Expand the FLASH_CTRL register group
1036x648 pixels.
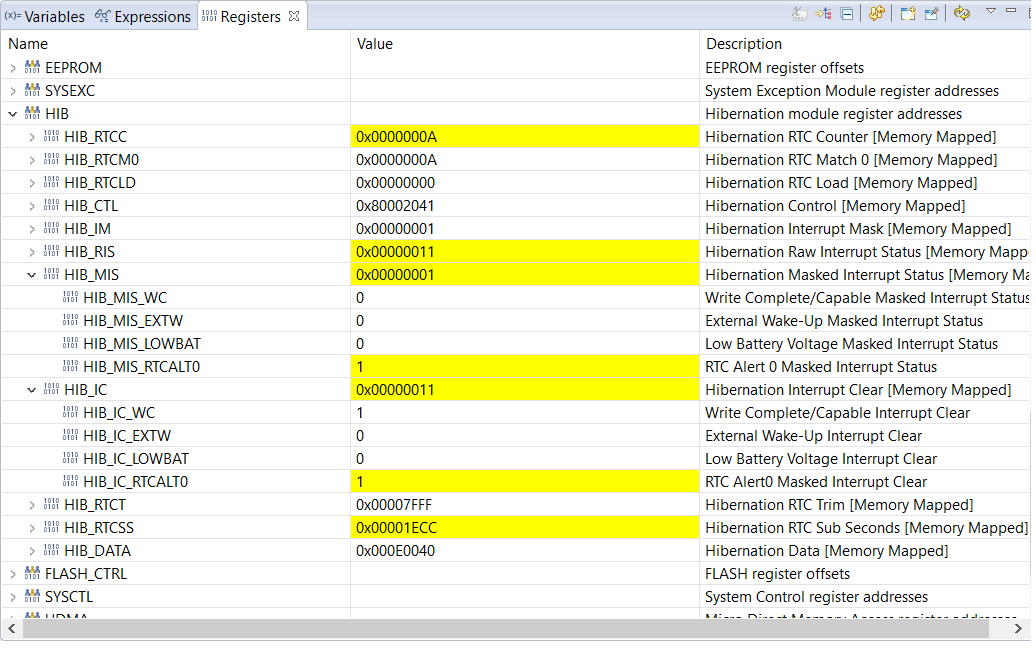pos(13,574)
